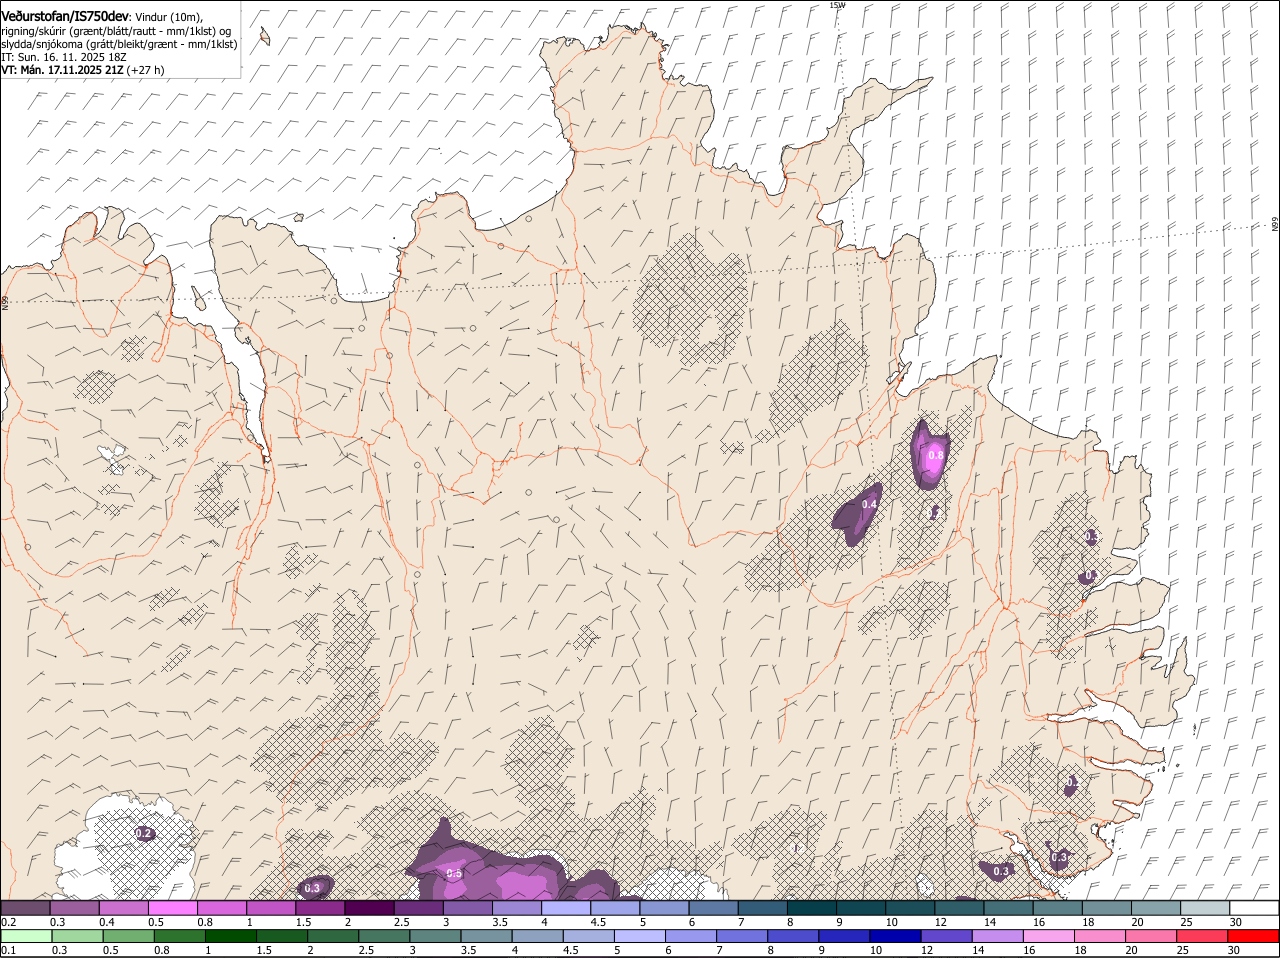
Task: Pick the darkest purple 2–2.5 upper legend swatch
Action: 369,908
